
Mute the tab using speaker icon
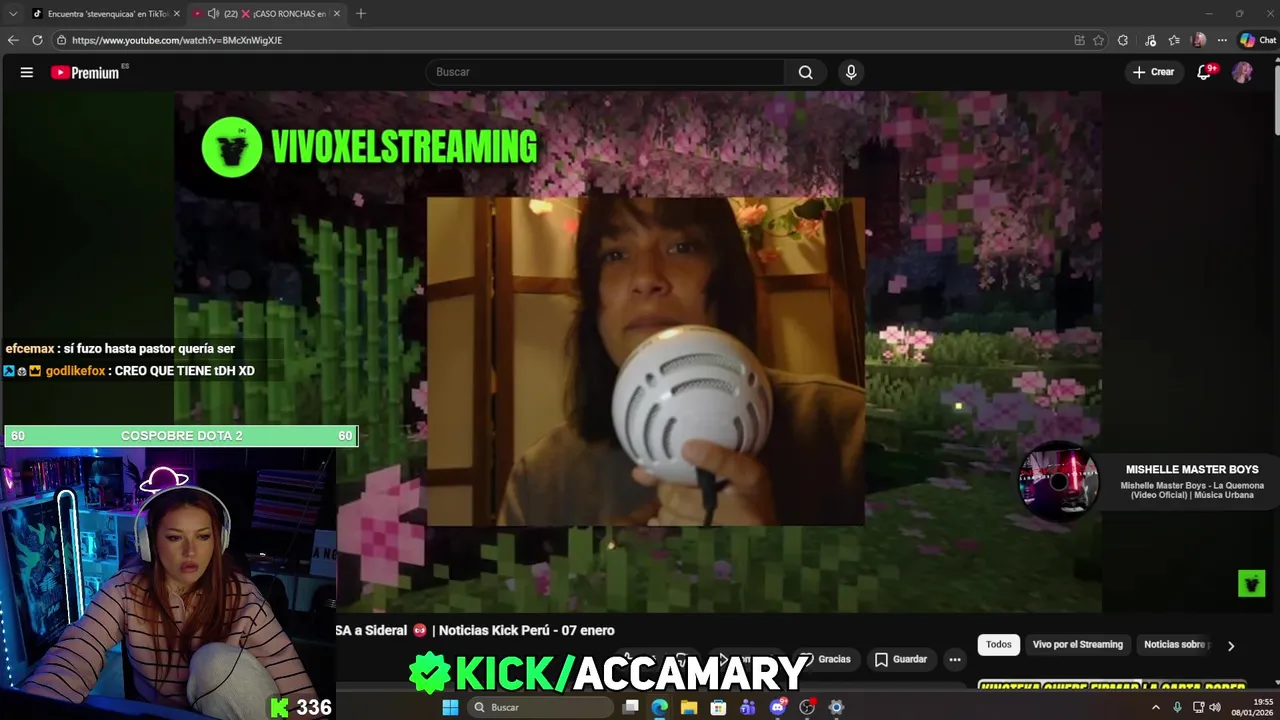point(213,13)
